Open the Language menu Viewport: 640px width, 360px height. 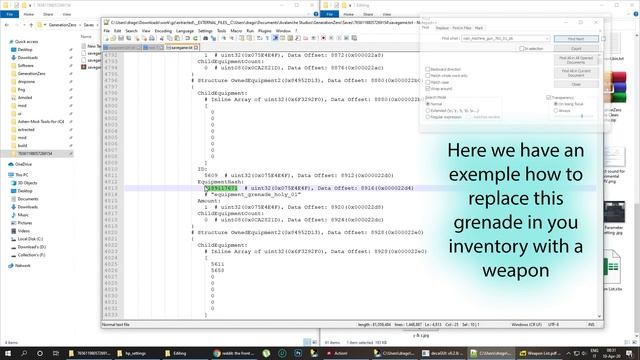click(x=185, y=31)
